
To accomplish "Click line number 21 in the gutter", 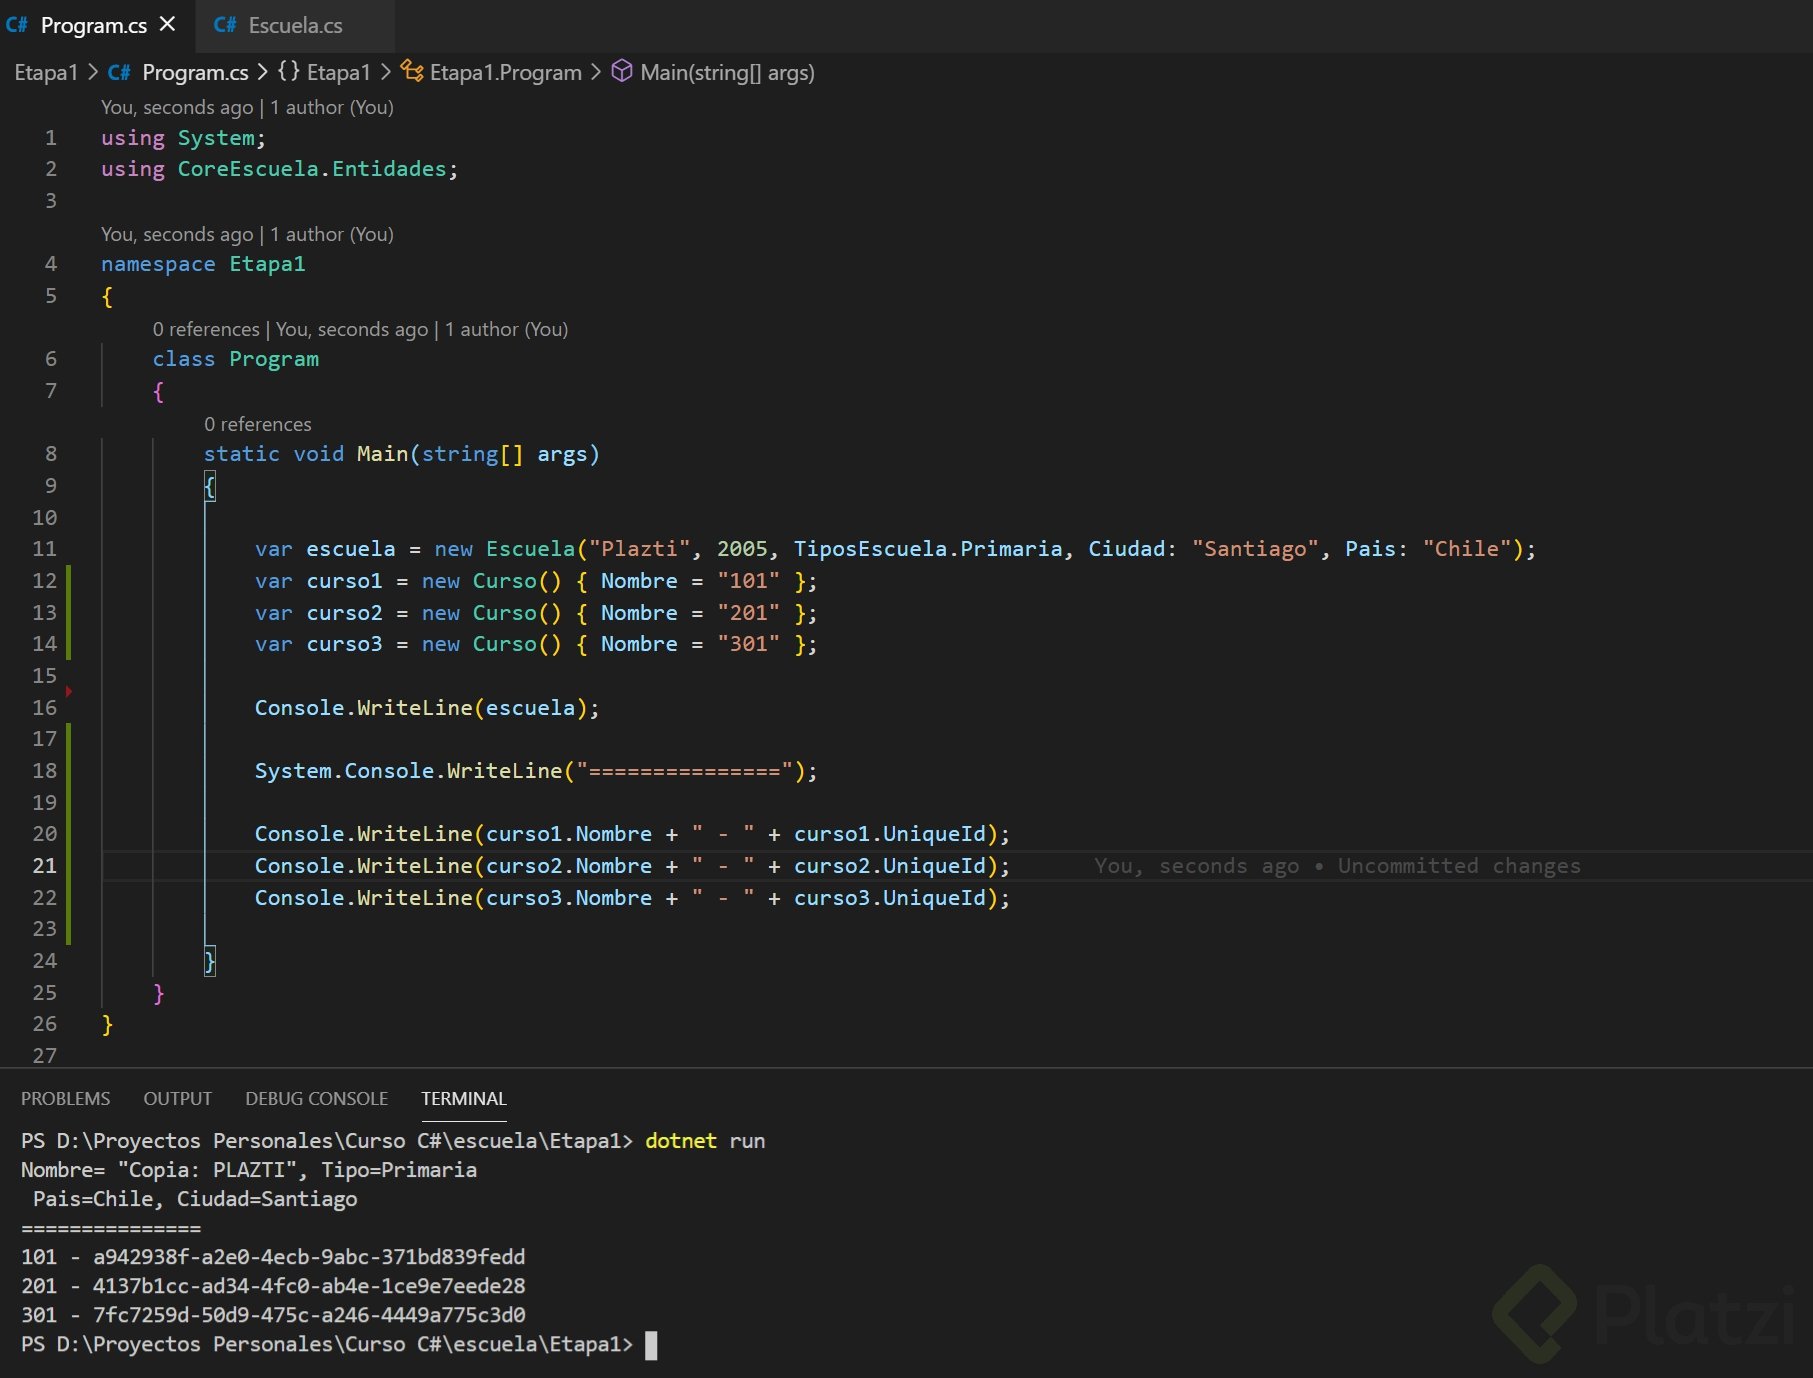I will pos(45,866).
